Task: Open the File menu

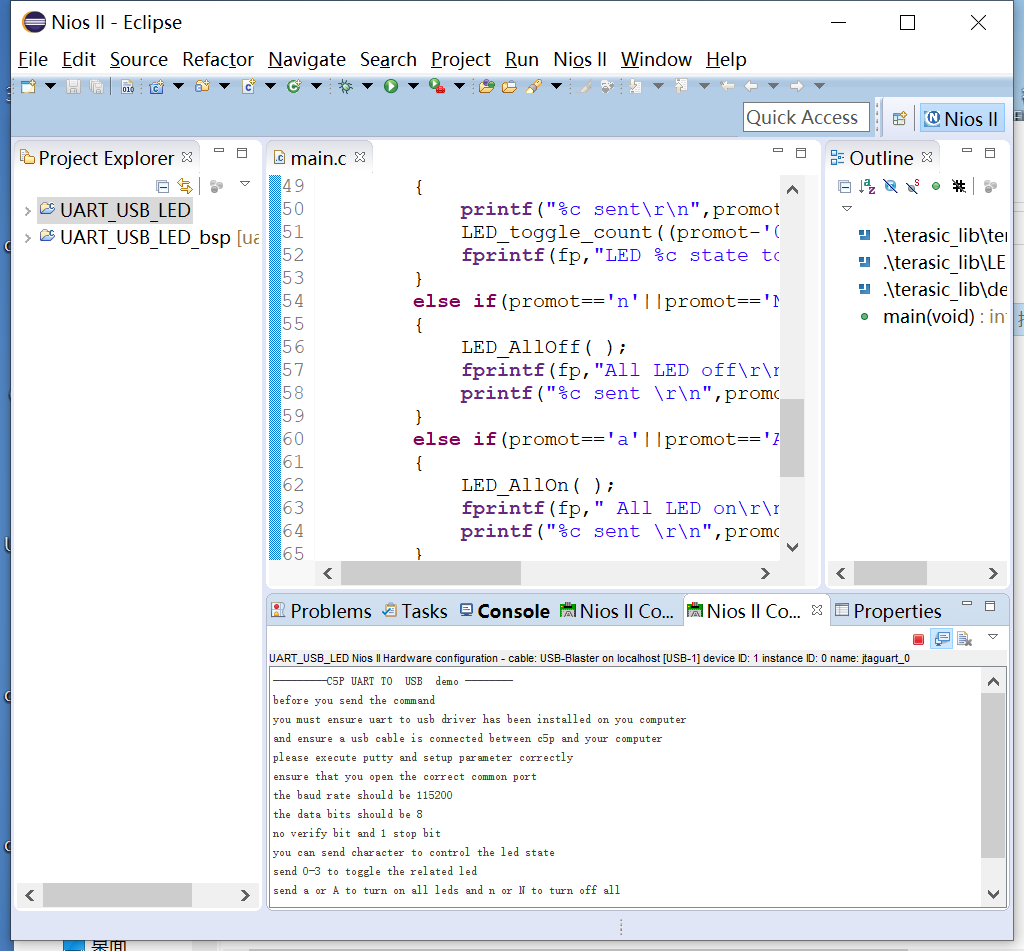Action: (33, 59)
